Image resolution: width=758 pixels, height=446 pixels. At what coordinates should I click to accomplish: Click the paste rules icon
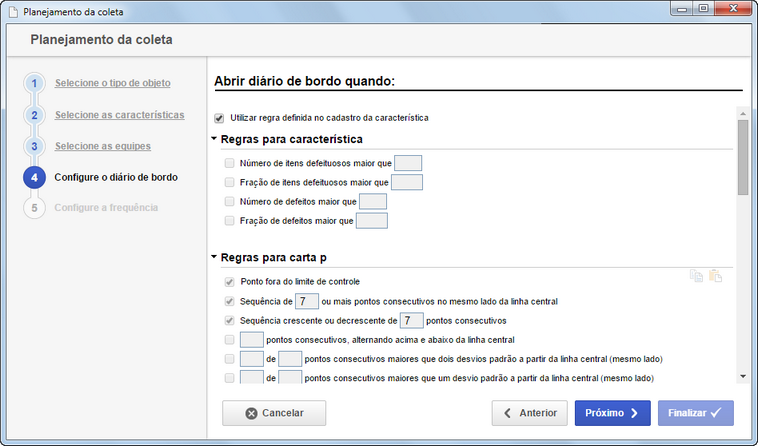tap(715, 276)
